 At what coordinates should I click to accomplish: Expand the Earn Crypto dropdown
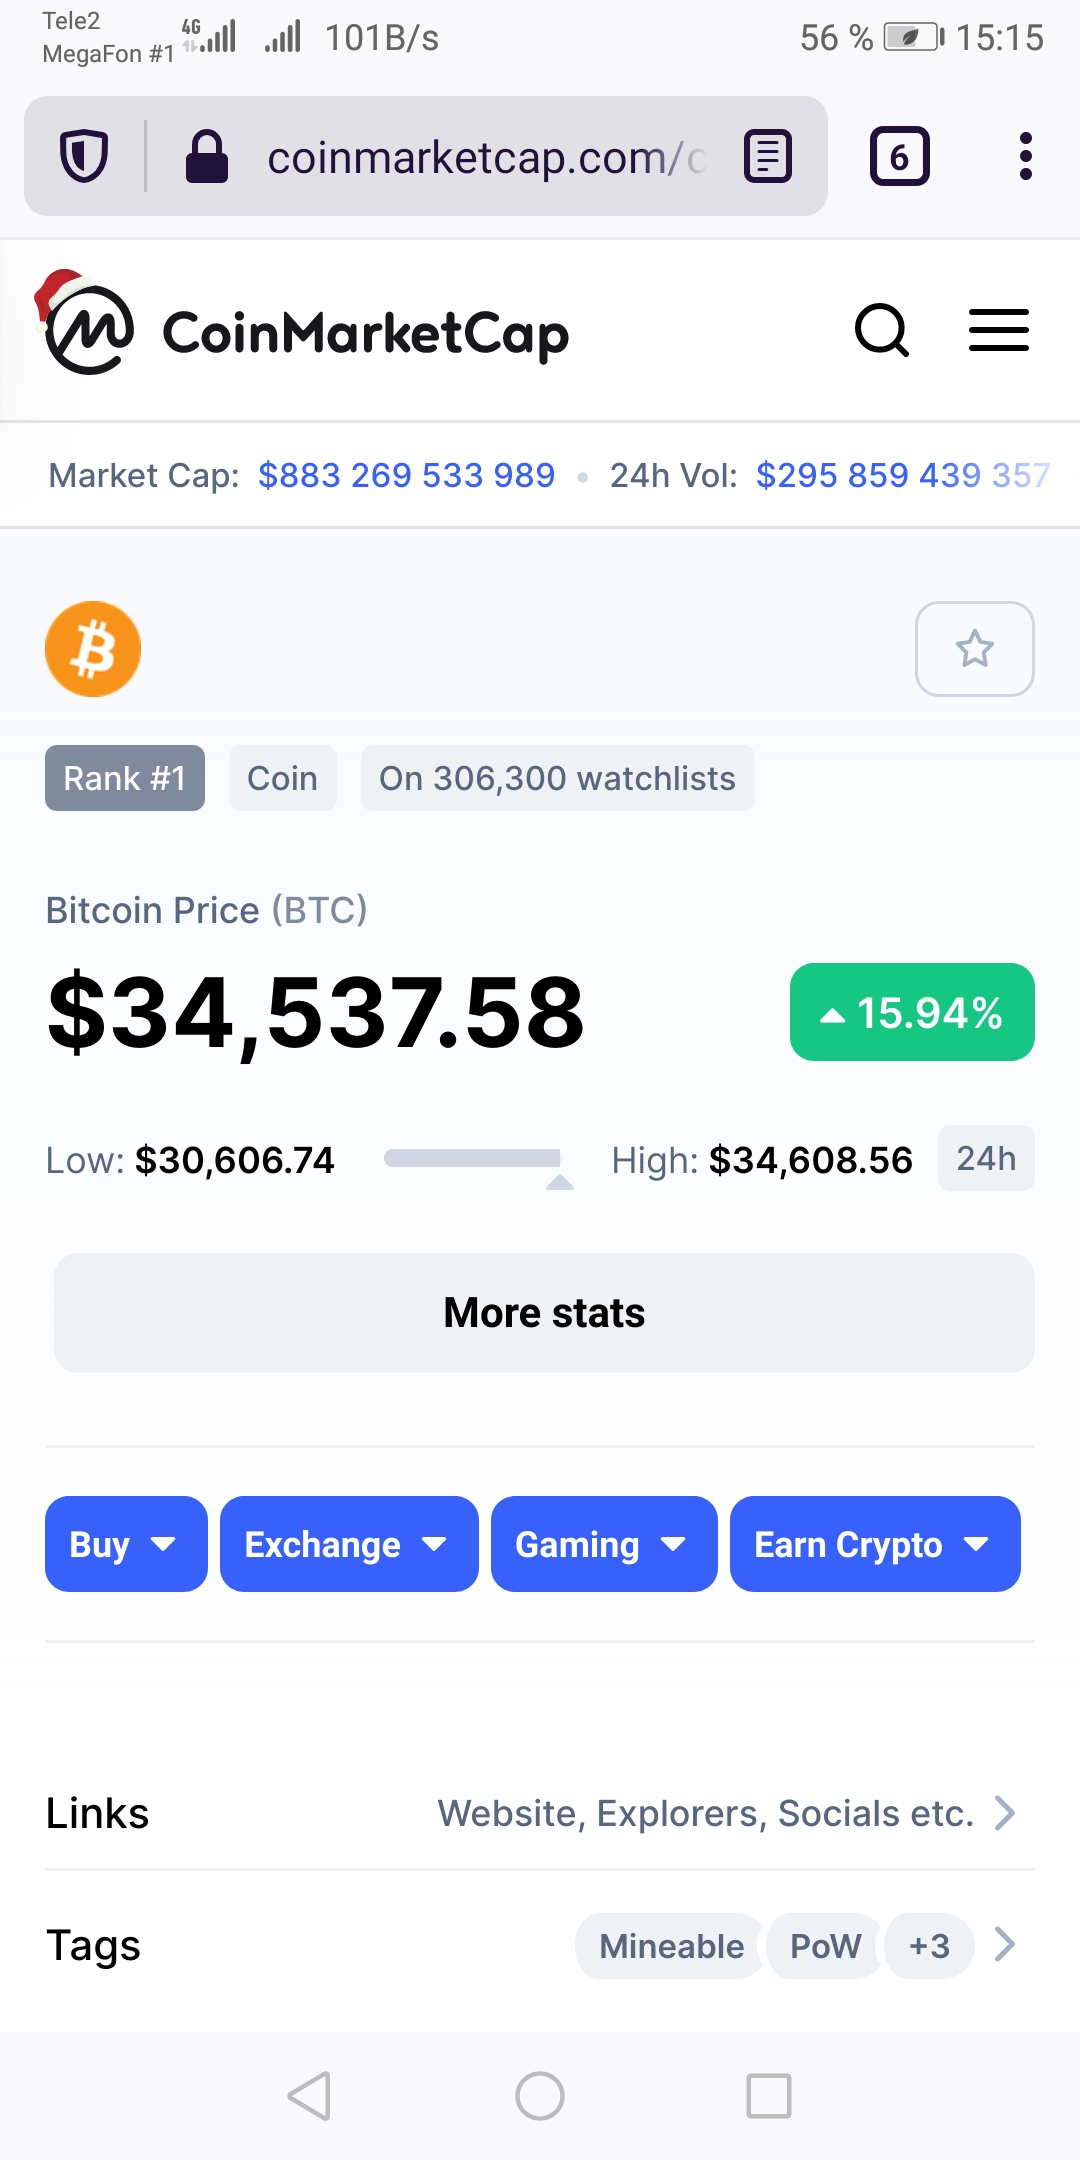tap(875, 1544)
